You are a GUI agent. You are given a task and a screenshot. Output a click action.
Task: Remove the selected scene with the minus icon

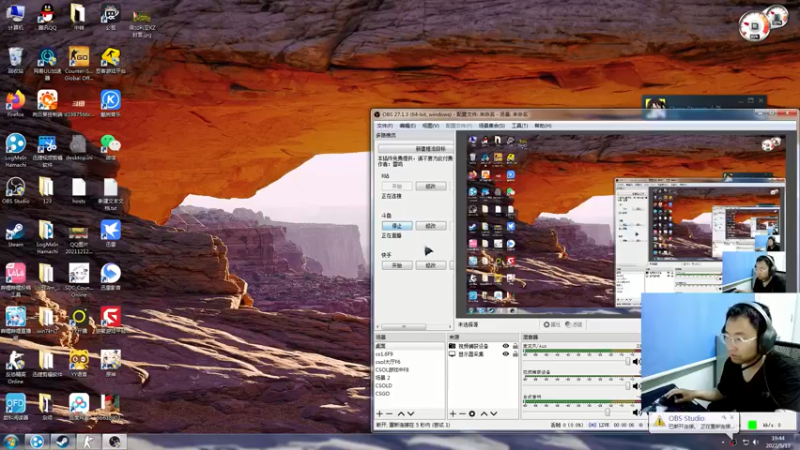389,414
